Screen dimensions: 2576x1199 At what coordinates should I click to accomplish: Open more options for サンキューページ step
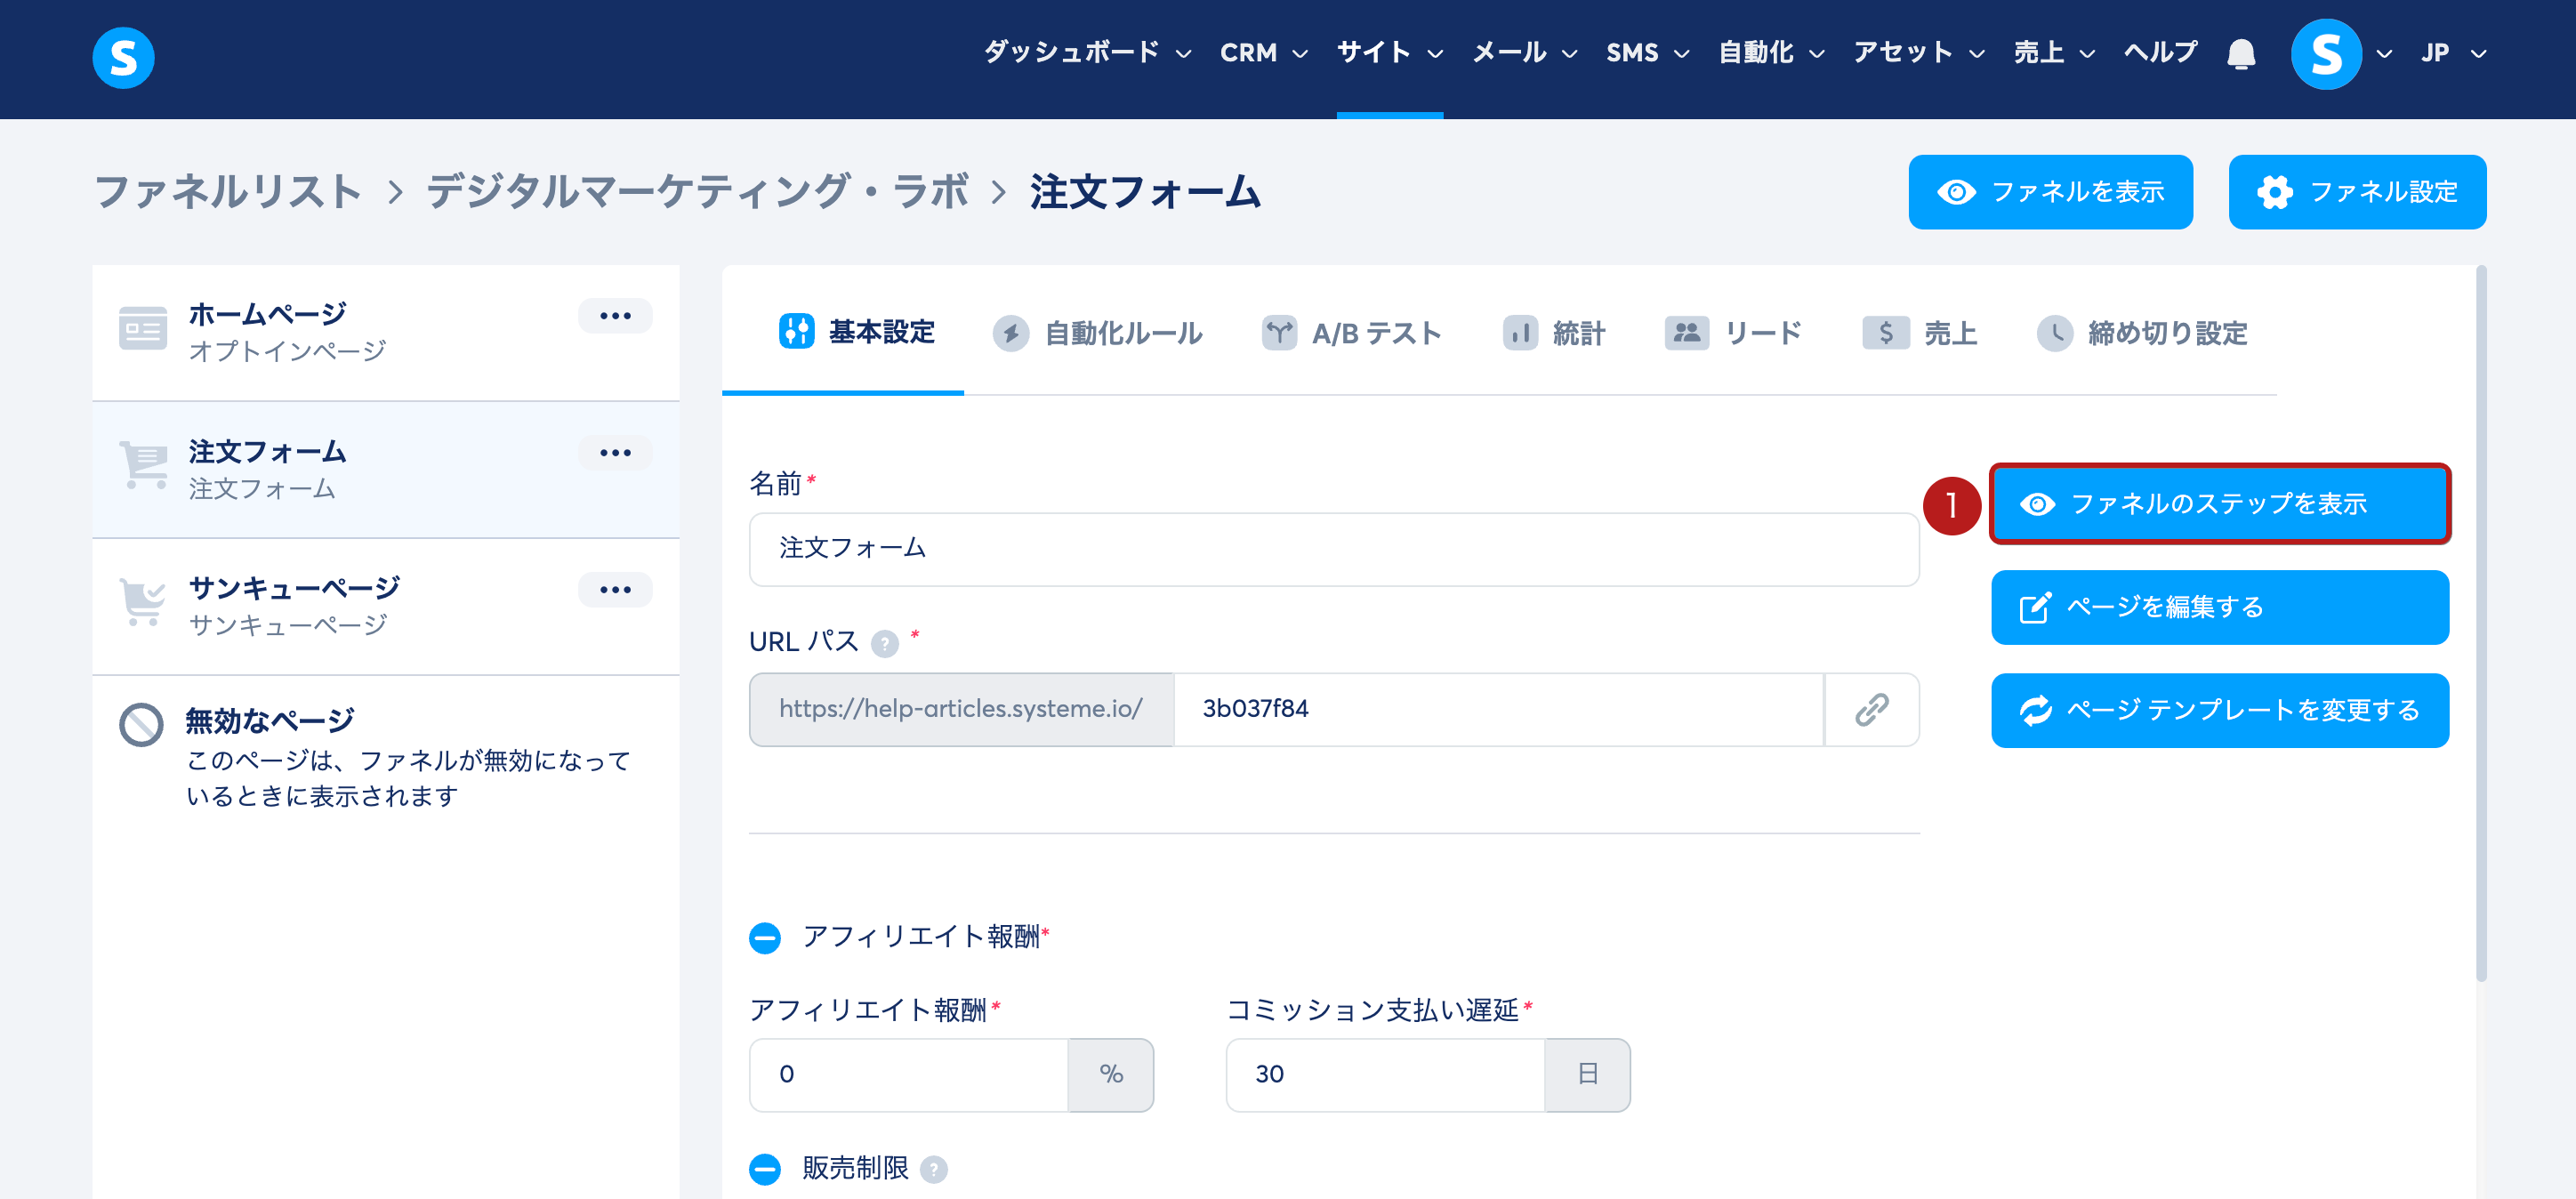click(x=615, y=590)
